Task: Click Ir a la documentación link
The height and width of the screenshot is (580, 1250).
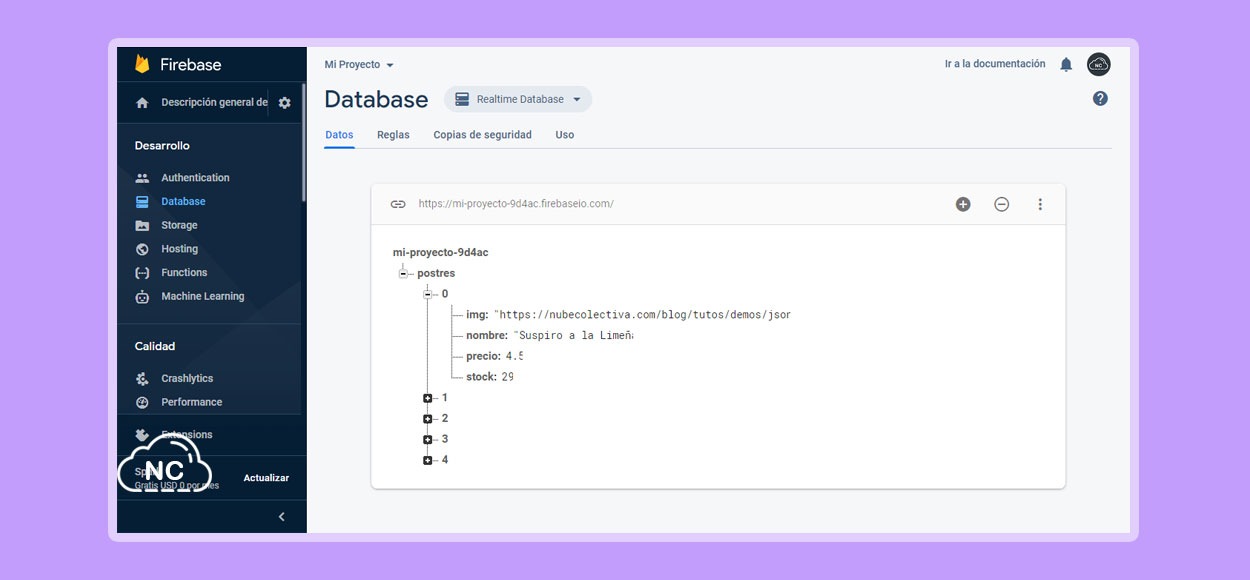Action: (x=995, y=64)
